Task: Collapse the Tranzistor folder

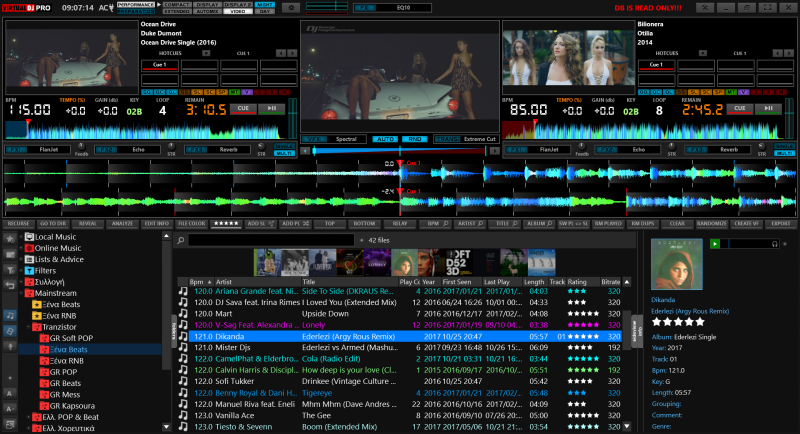Action: tap(29, 326)
